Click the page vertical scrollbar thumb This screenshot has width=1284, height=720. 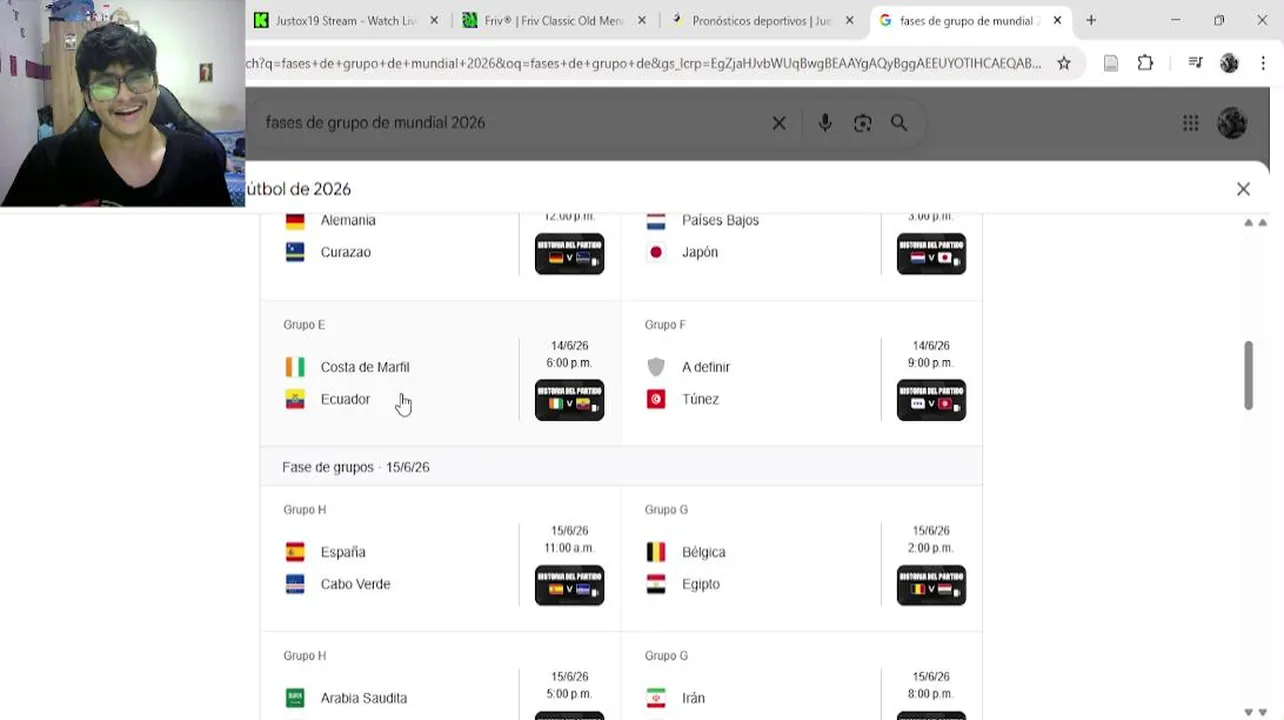click(x=1248, y=375)
